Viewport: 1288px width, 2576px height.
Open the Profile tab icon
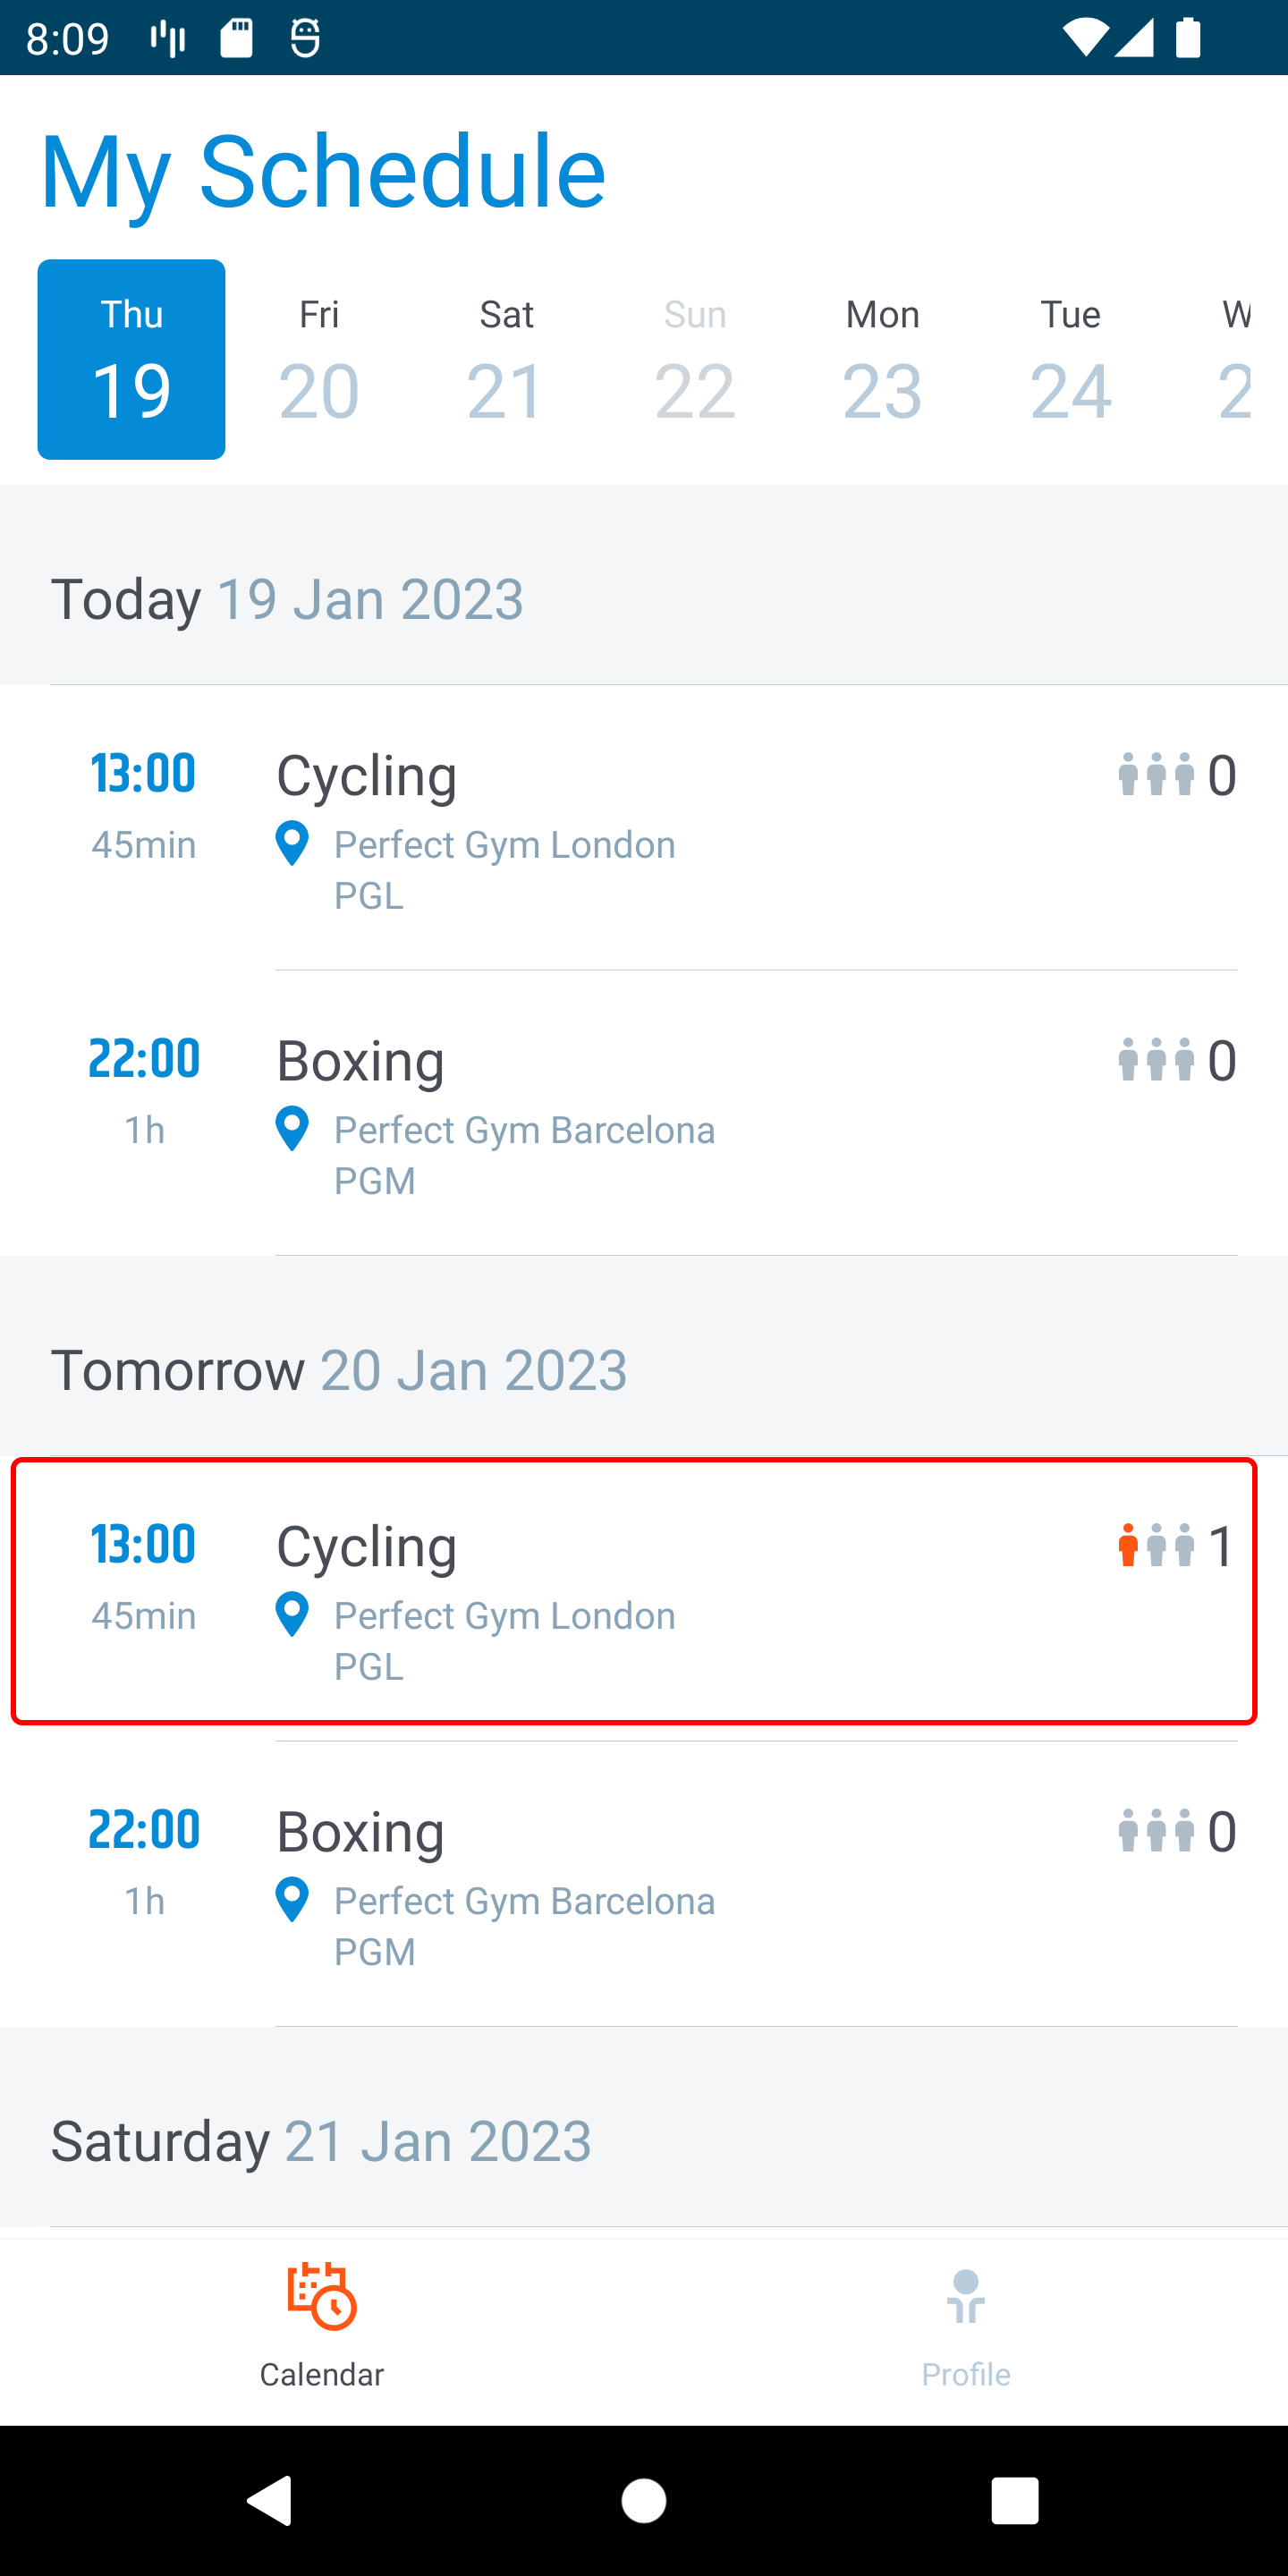coord(965,2296)
